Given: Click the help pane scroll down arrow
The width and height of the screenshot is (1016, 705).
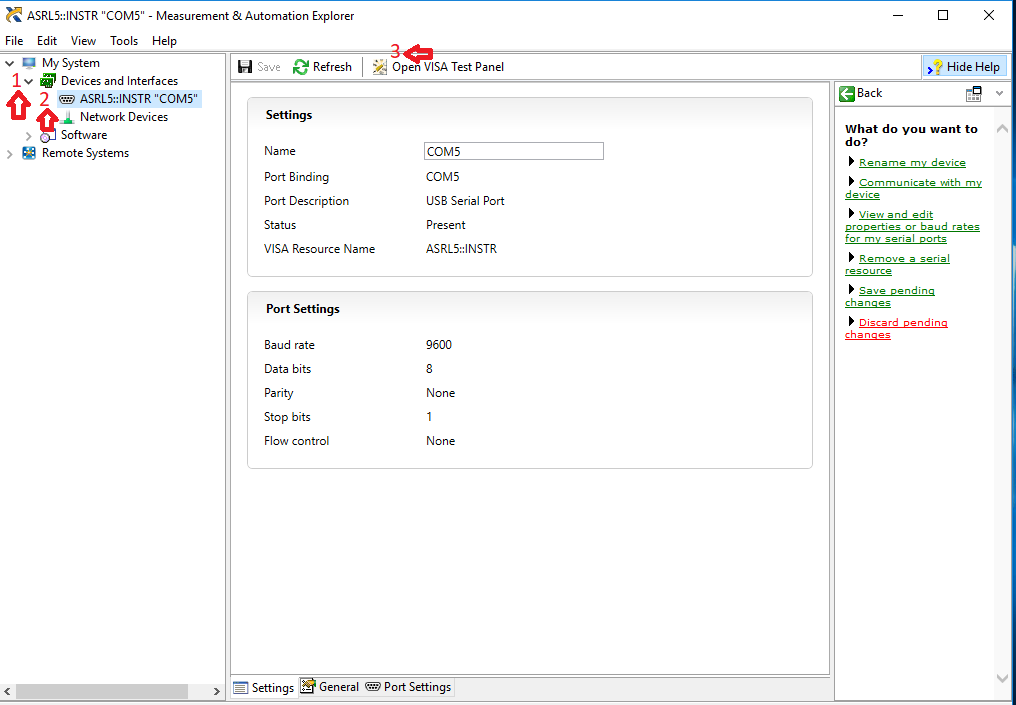Looking at the screenshot, I should point(1002,678).
